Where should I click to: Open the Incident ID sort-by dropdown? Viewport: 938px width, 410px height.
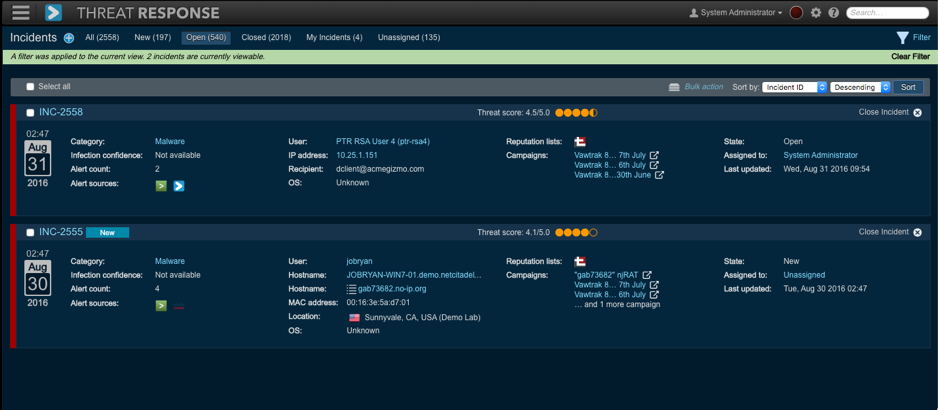(795, 87)
